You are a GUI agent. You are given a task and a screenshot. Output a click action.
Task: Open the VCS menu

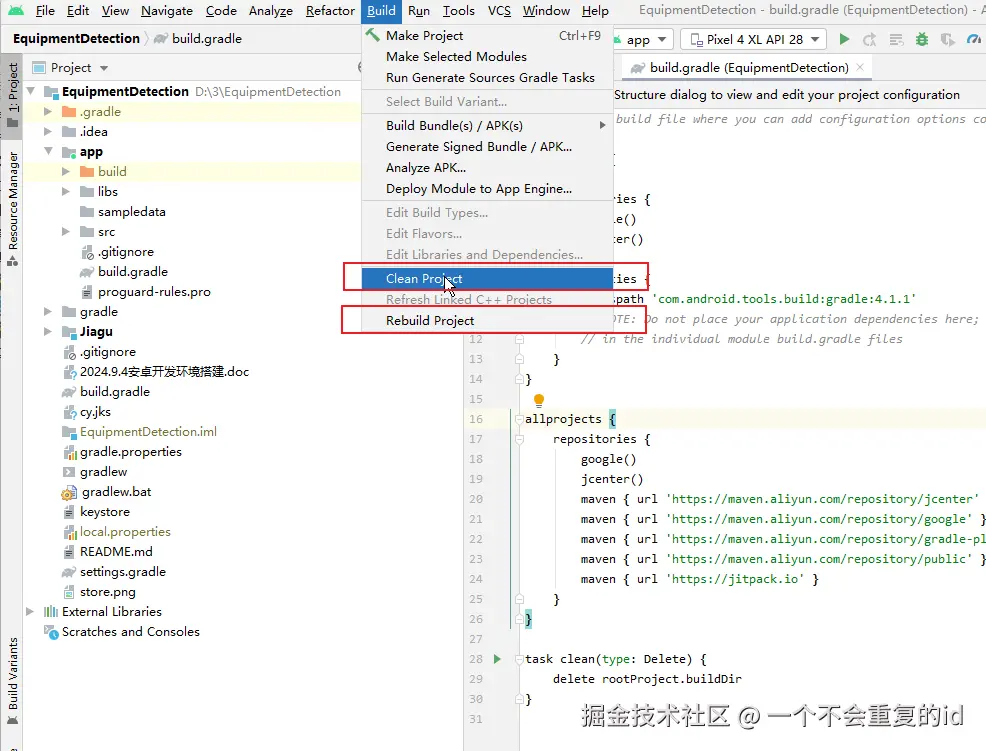[x=499, y=11]
